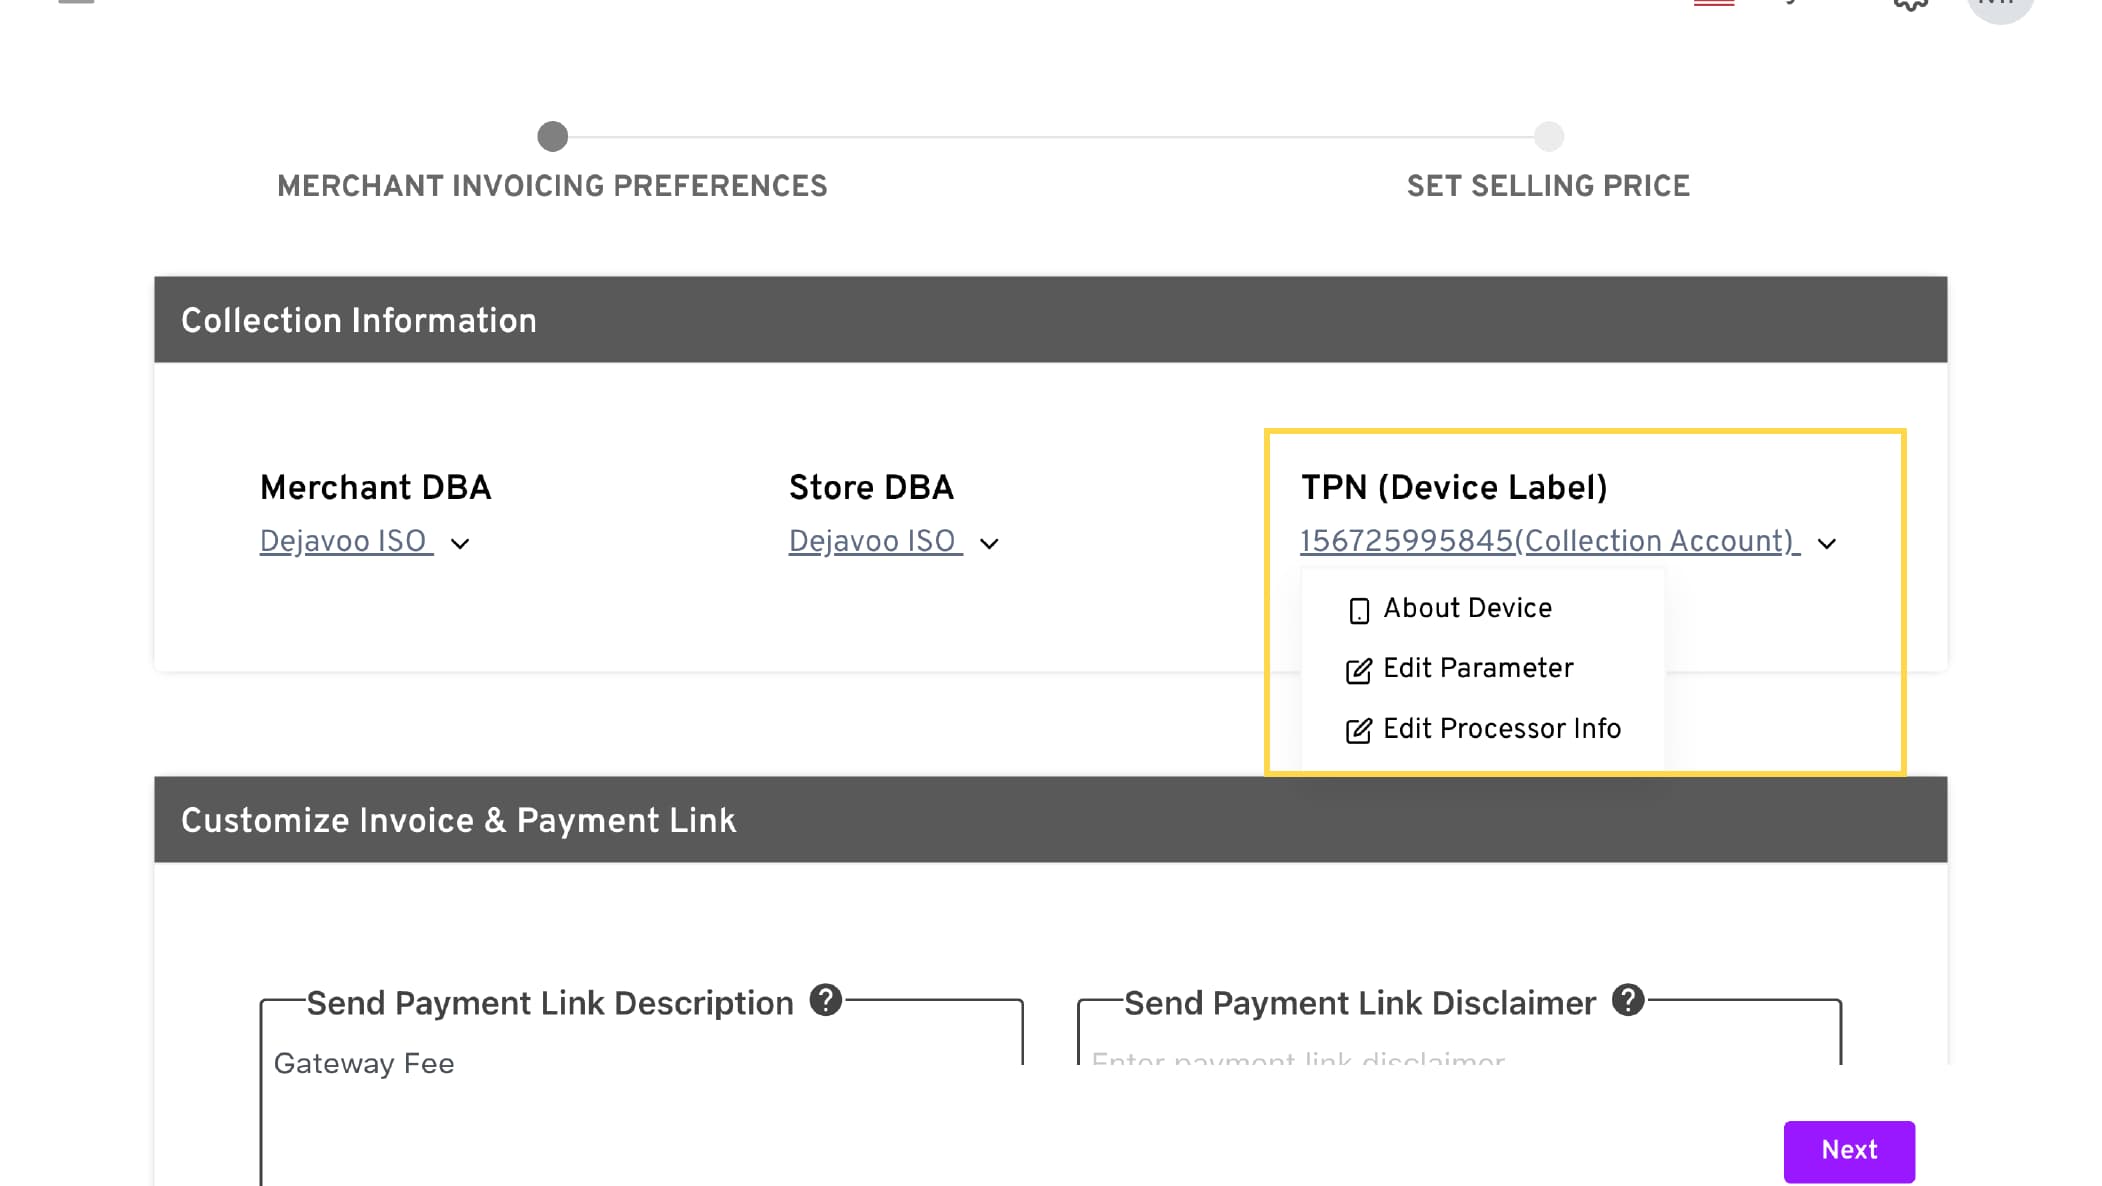Select the Edit Parameter menu option
The height and width of the screenshot is (1186, 2102).
1477,668
